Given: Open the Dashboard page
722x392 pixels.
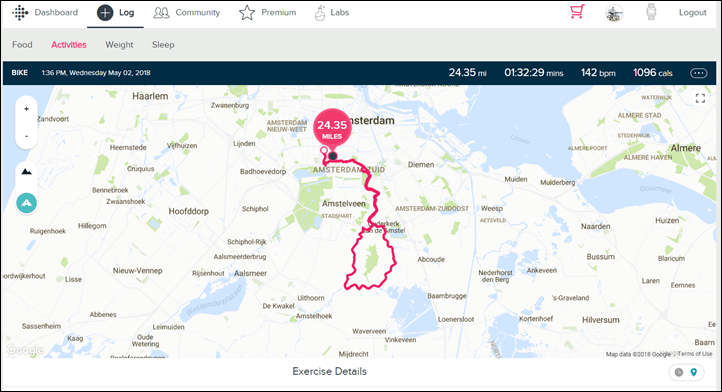Looking at the screenshot, I should [x=56, y=12].
